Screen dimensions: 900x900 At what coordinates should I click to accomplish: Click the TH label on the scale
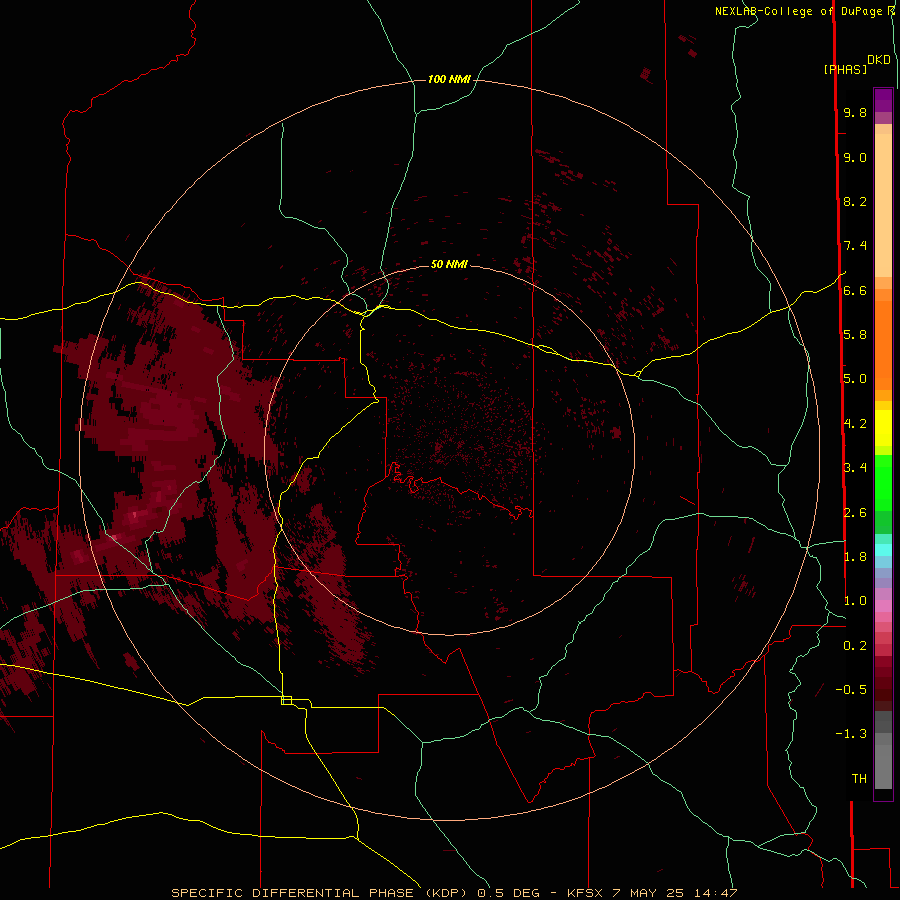[x=859, y=779]
